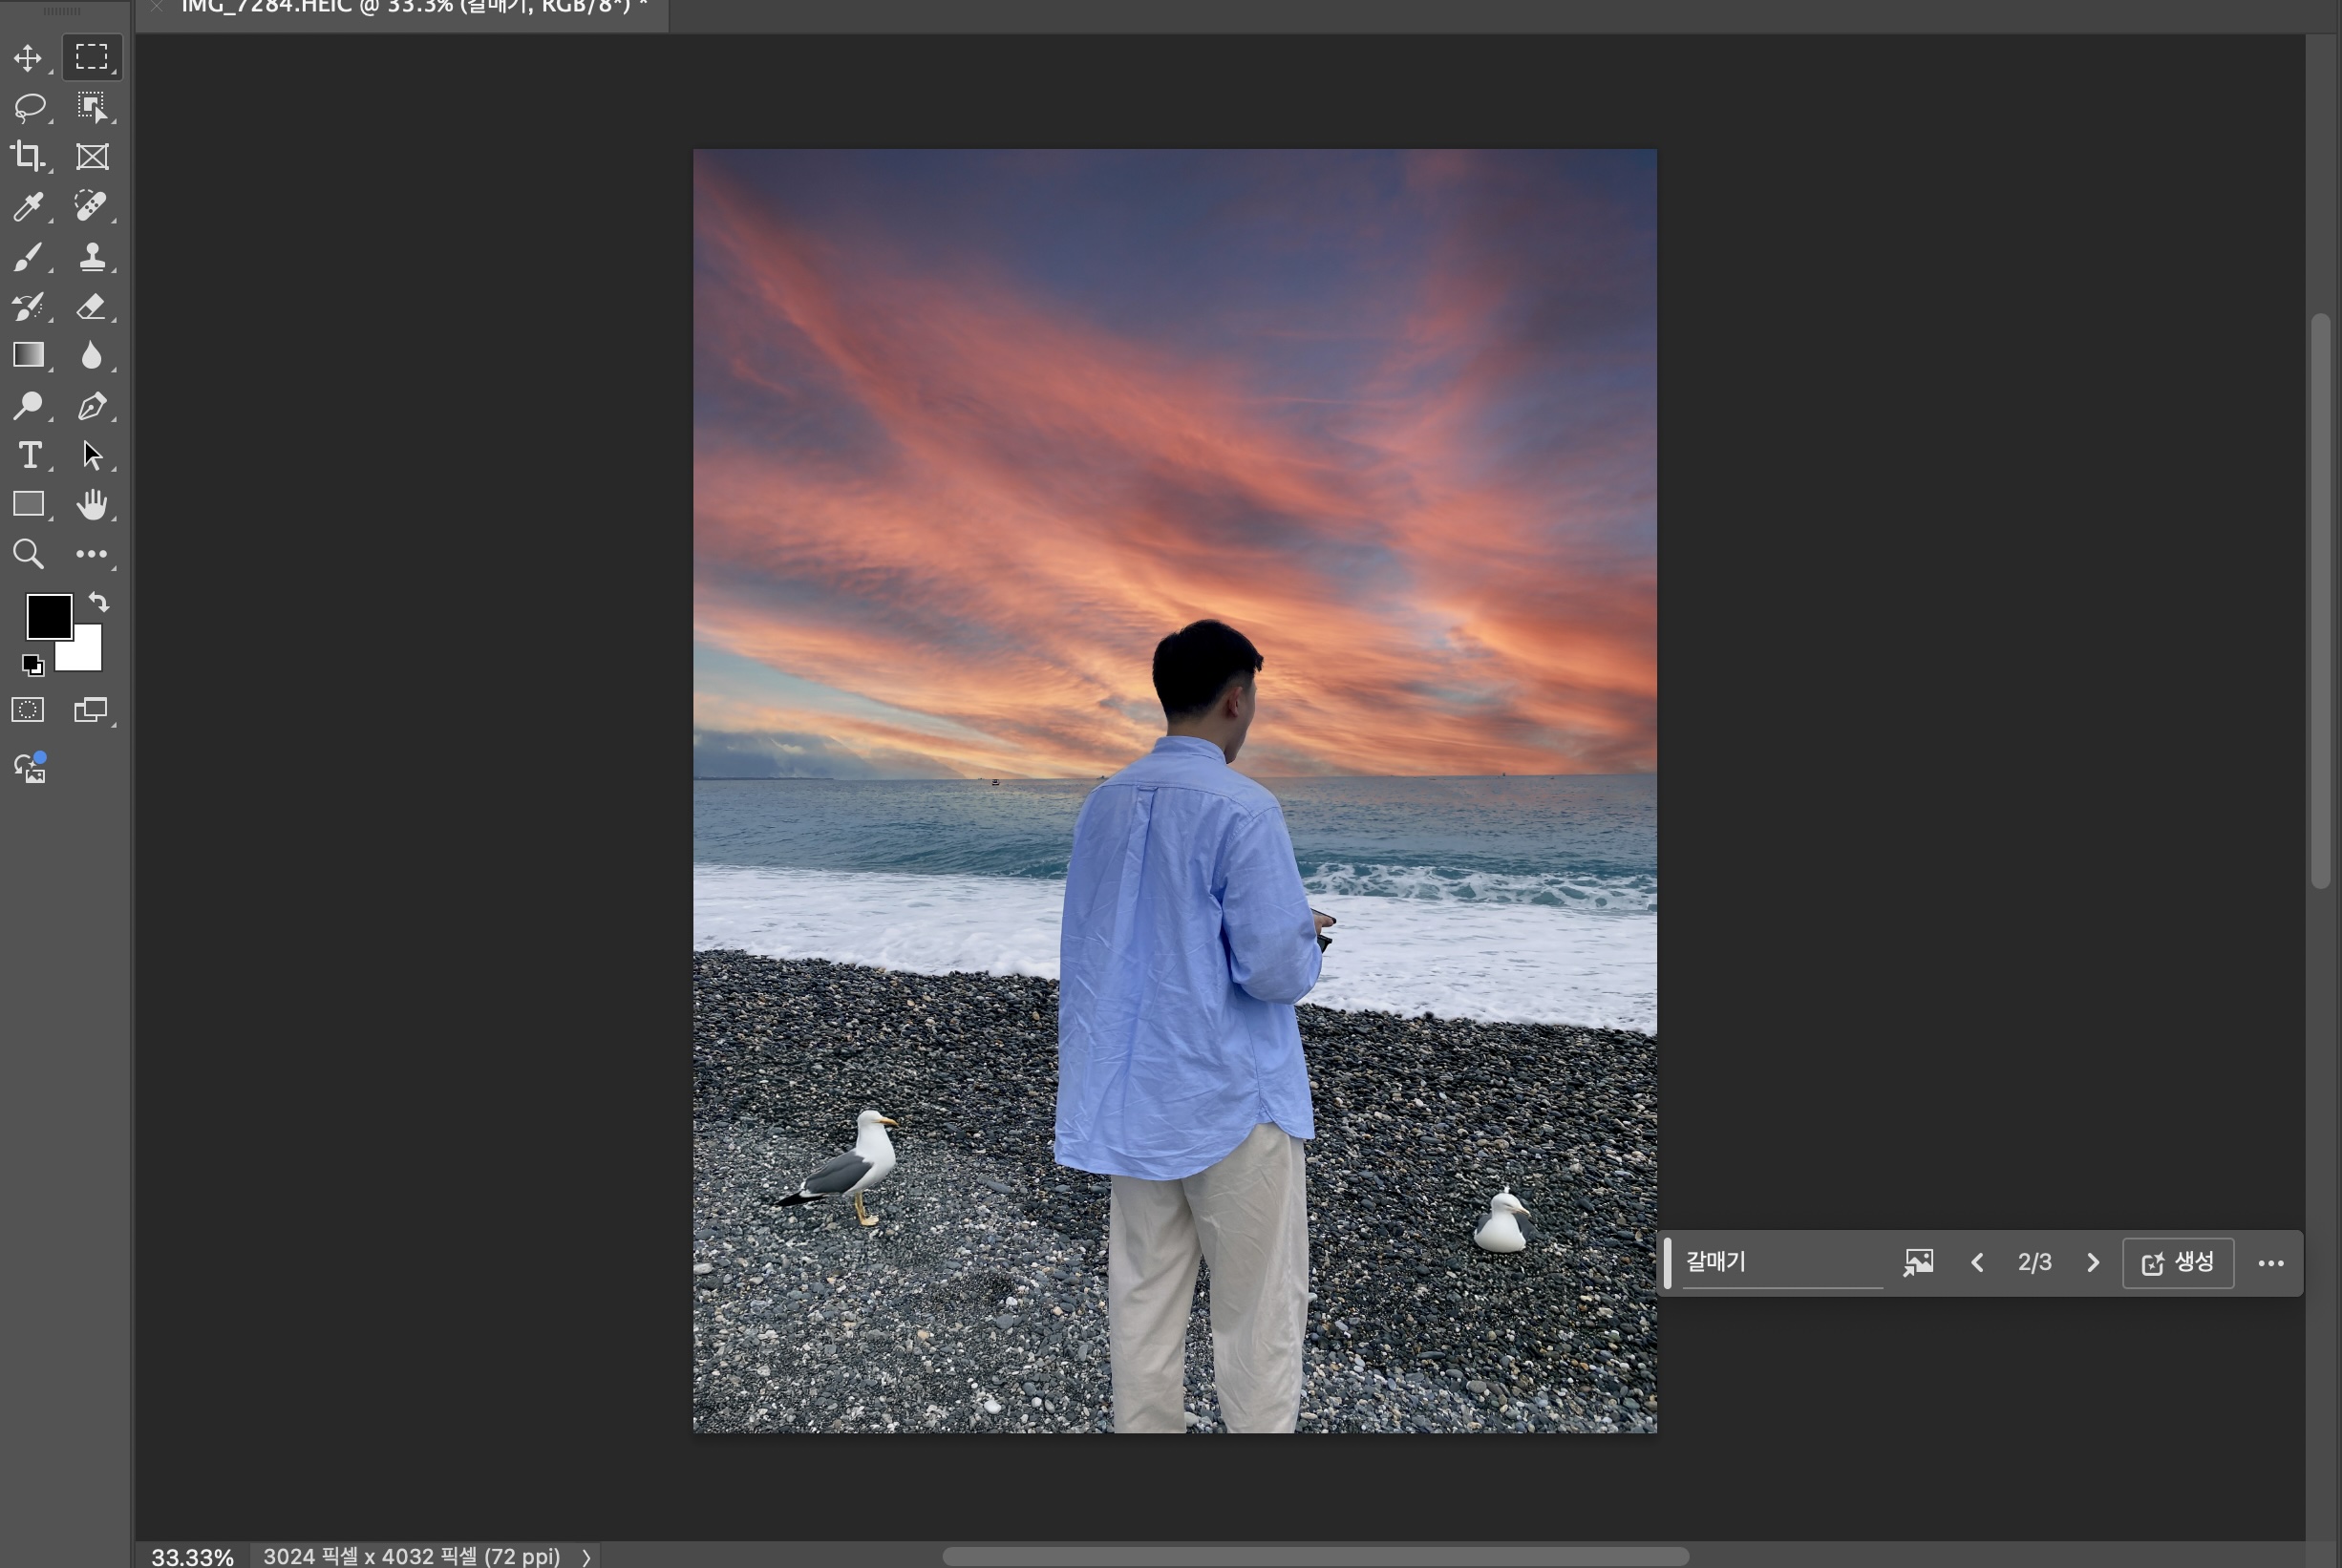Image resolution: width=2342 pixels, height=1568 pixels.
Task: Expand the status bar info arrow
Action: coord(586,1557)
